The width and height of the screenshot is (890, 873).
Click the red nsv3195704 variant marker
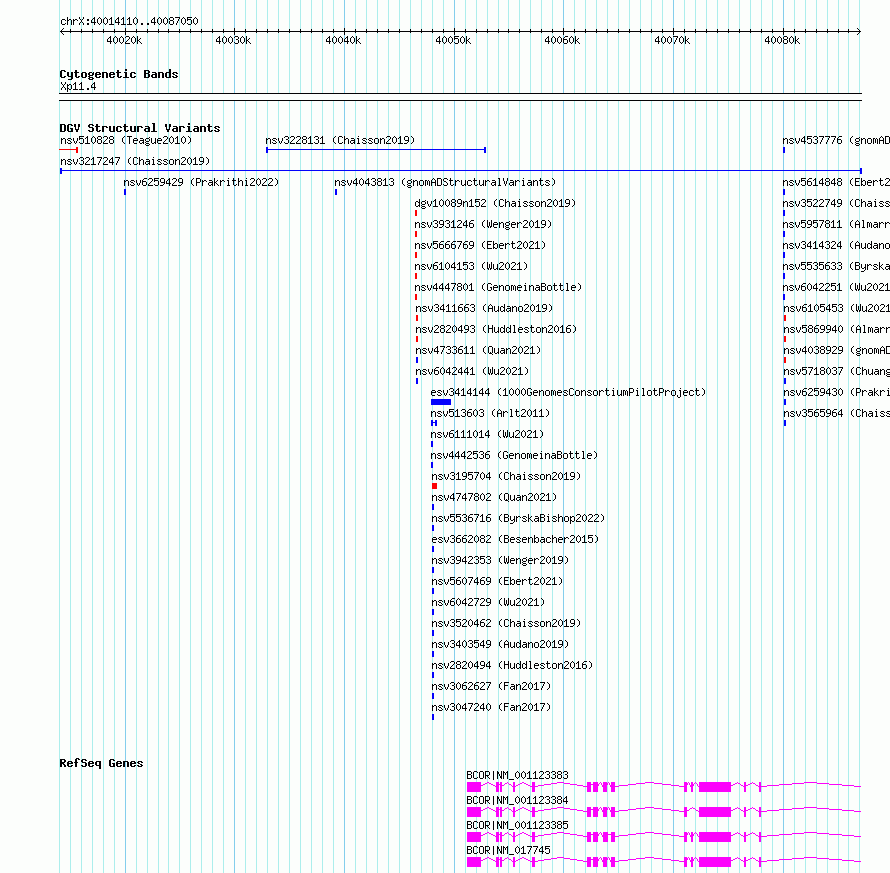tap(435, 486)
